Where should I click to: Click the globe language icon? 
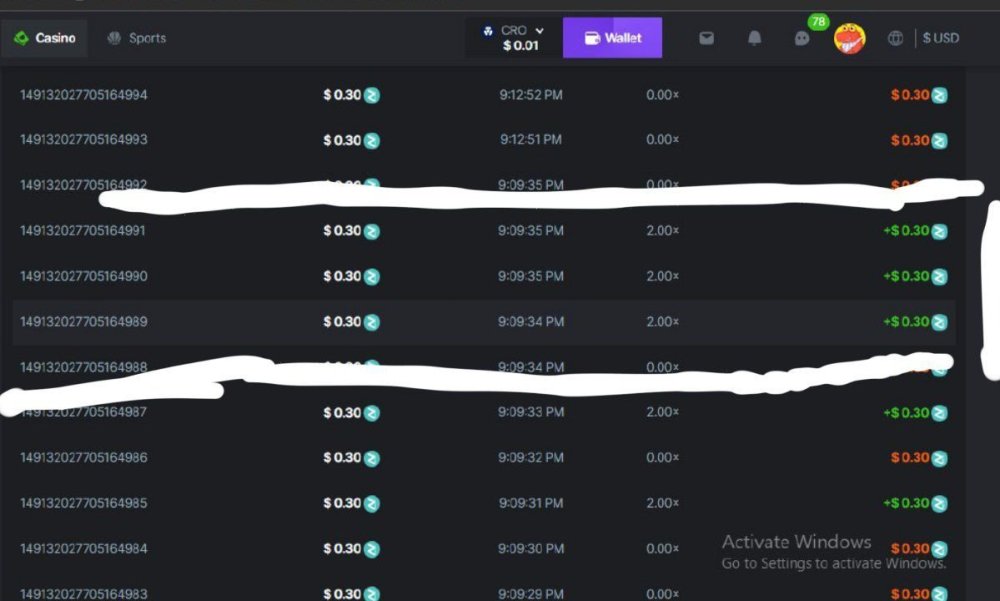pos(896,38)
